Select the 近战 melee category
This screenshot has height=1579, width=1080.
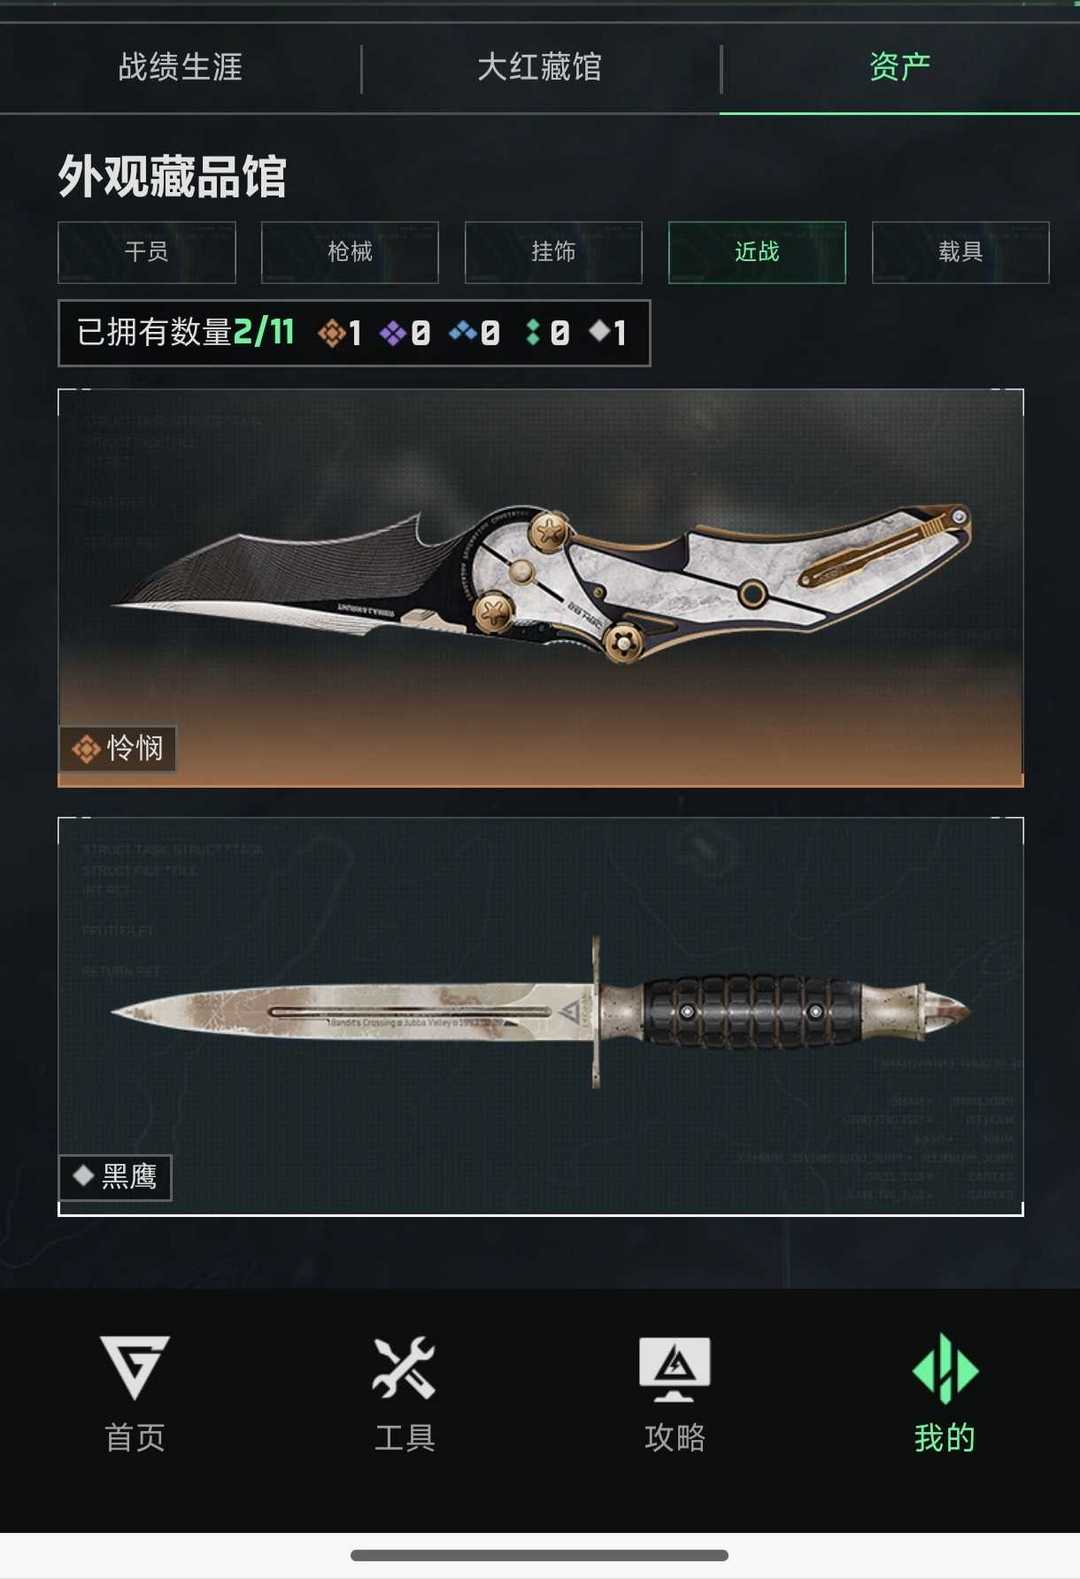[x=757, y=252]
